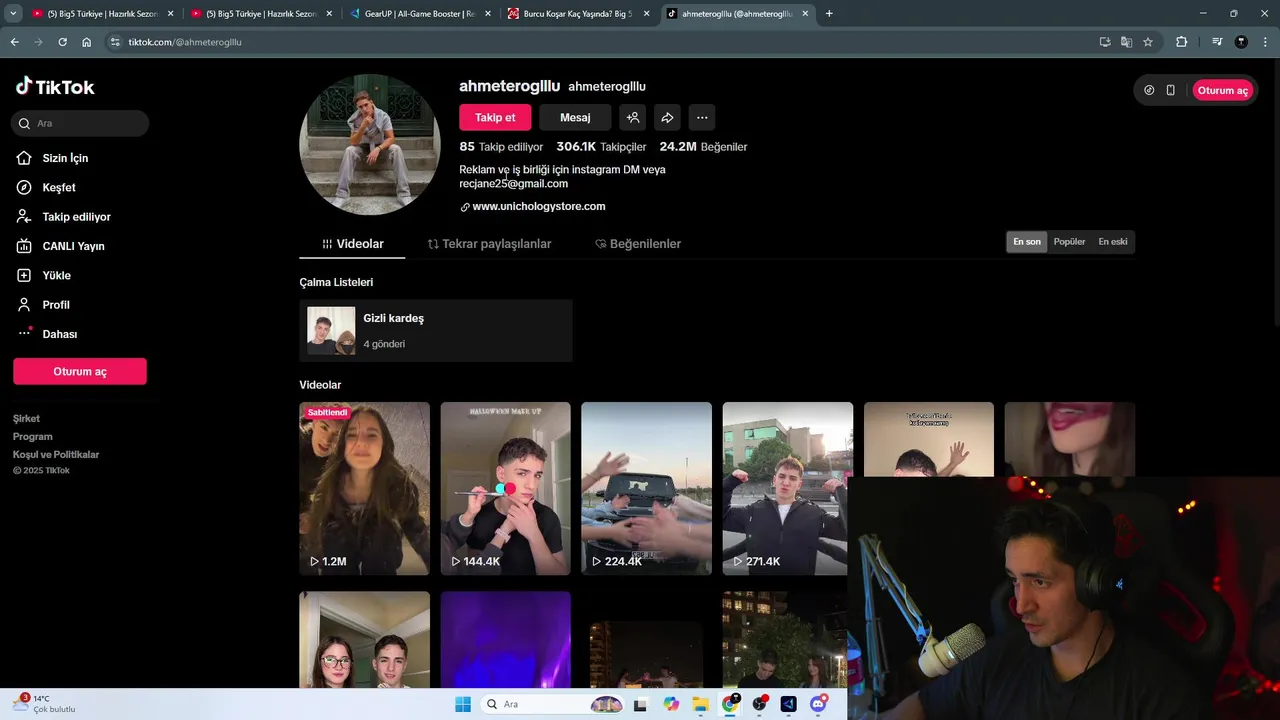Viewport: 1280px width, 720px height.
Task: Click the browser reload icon
Action: 62,42
